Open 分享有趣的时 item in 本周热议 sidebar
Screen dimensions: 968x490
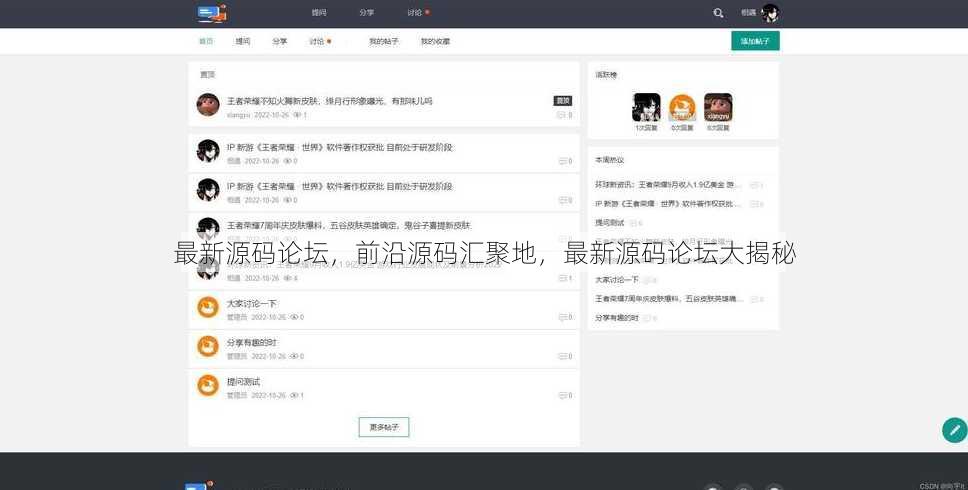(617, 318)
